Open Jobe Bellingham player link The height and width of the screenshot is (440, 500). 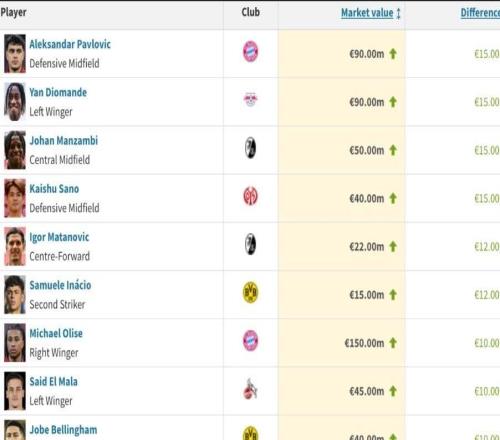(63, 430)
